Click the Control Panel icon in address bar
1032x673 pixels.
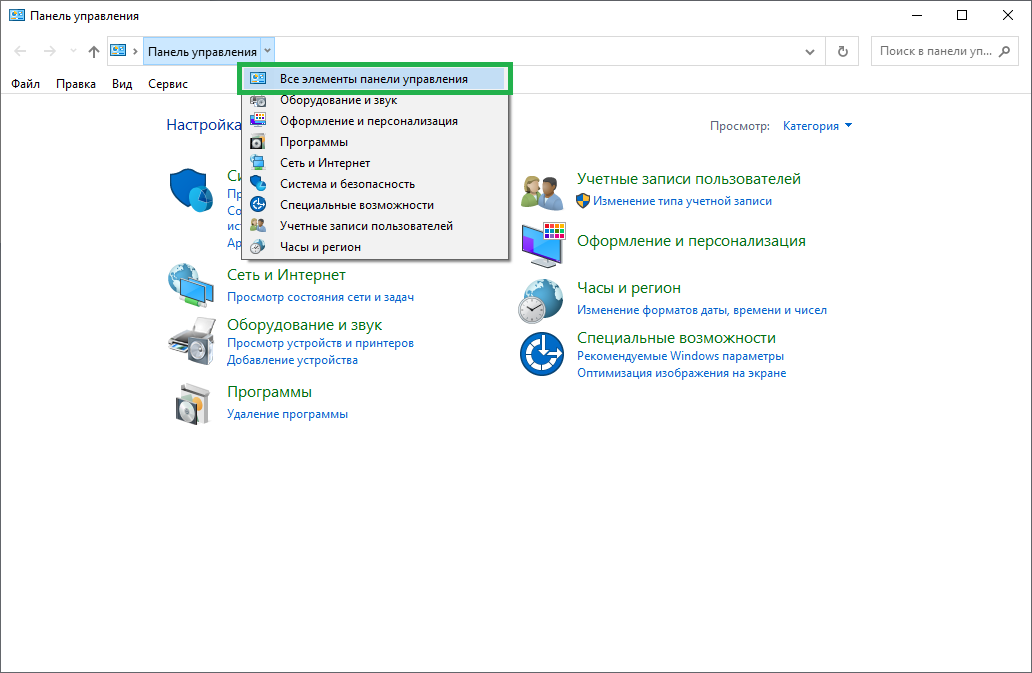tap(118, 51)
